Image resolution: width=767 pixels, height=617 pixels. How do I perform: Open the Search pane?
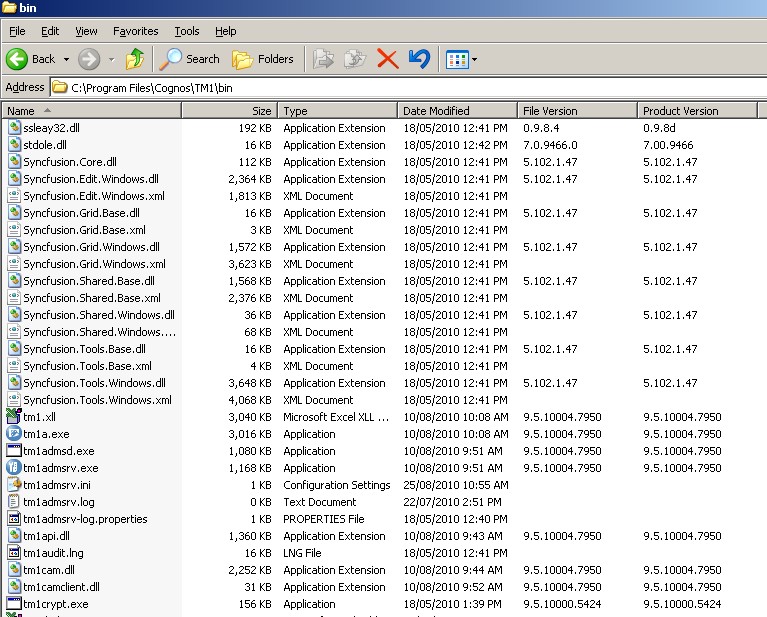pos(190,59)
